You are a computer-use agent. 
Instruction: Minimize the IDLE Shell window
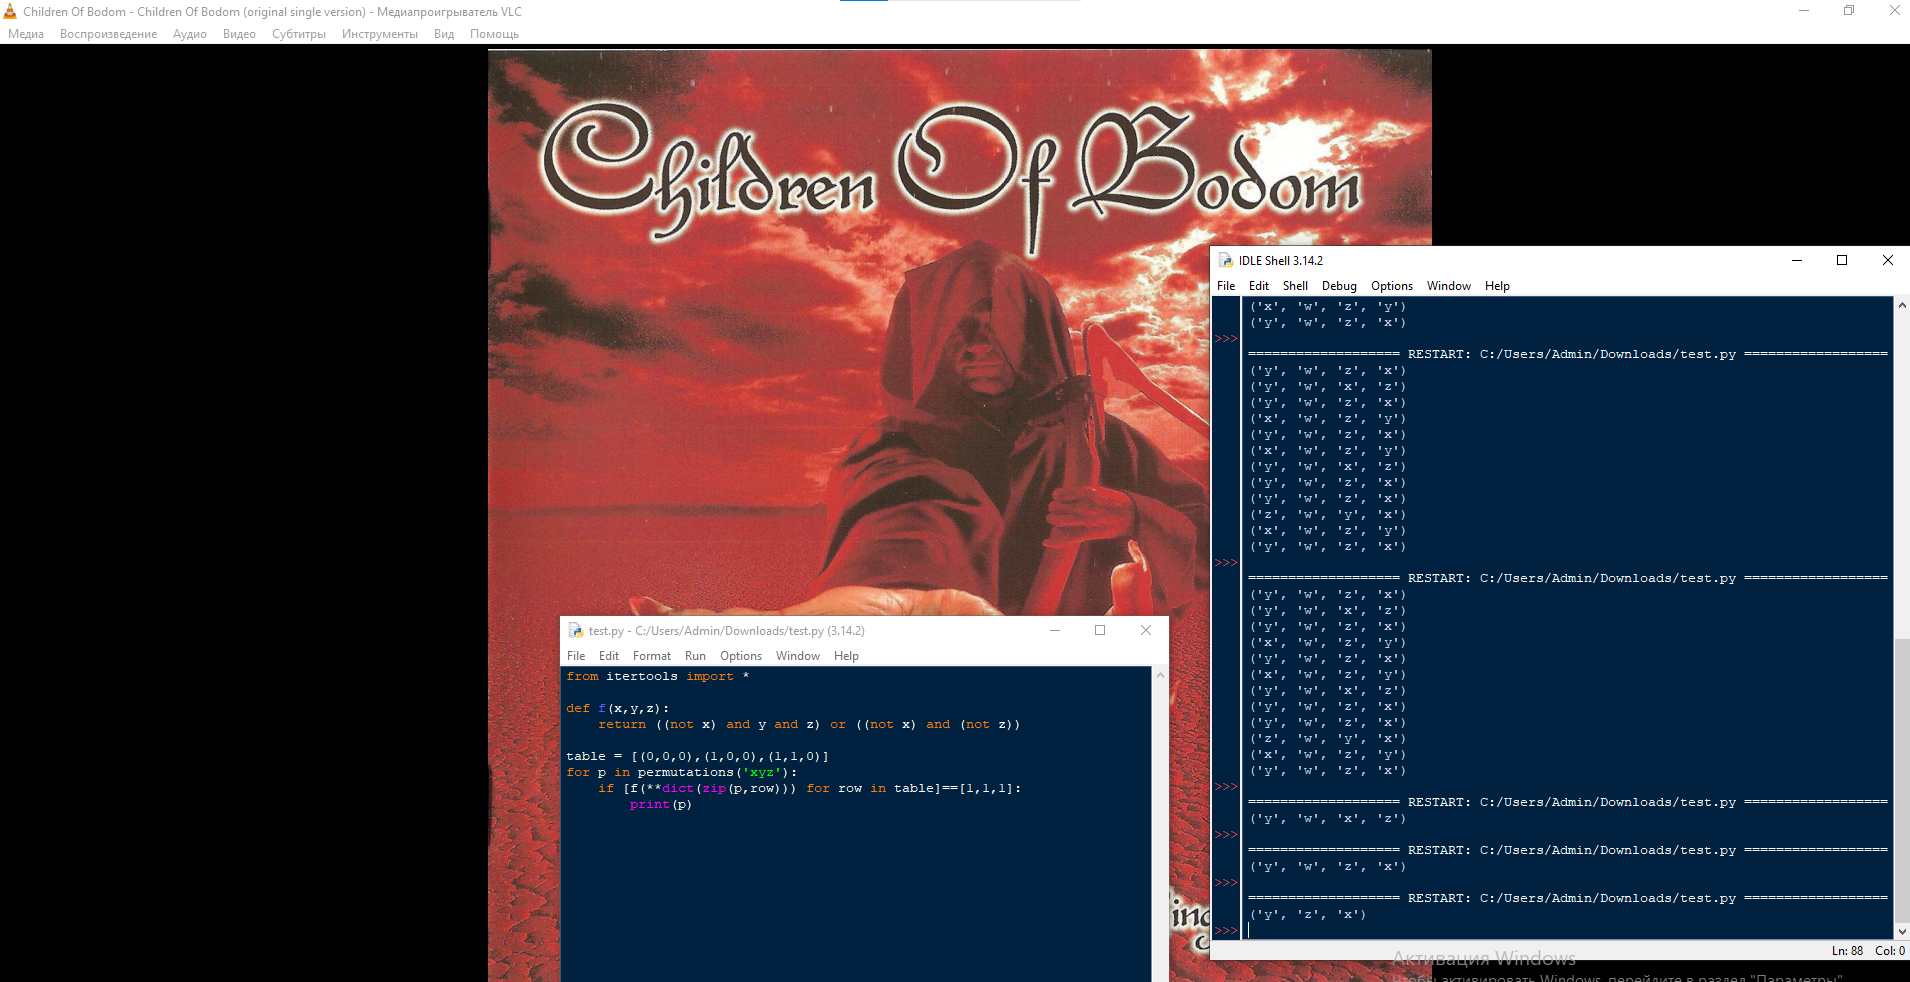tap(1797, 260)
